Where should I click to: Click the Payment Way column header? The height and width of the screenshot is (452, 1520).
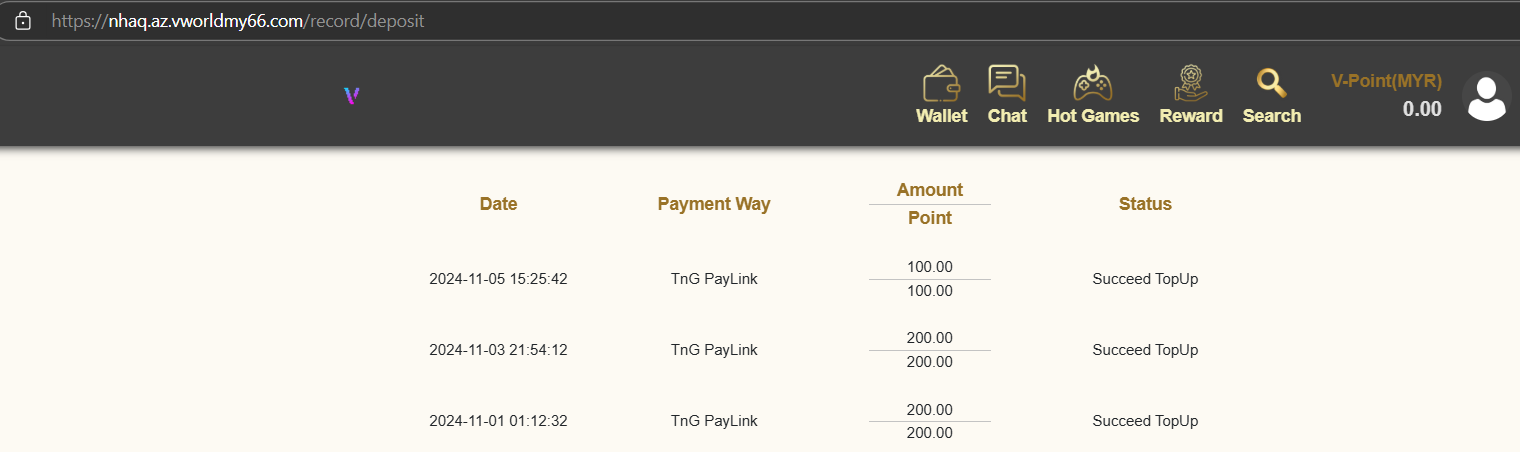click(714, 204)
